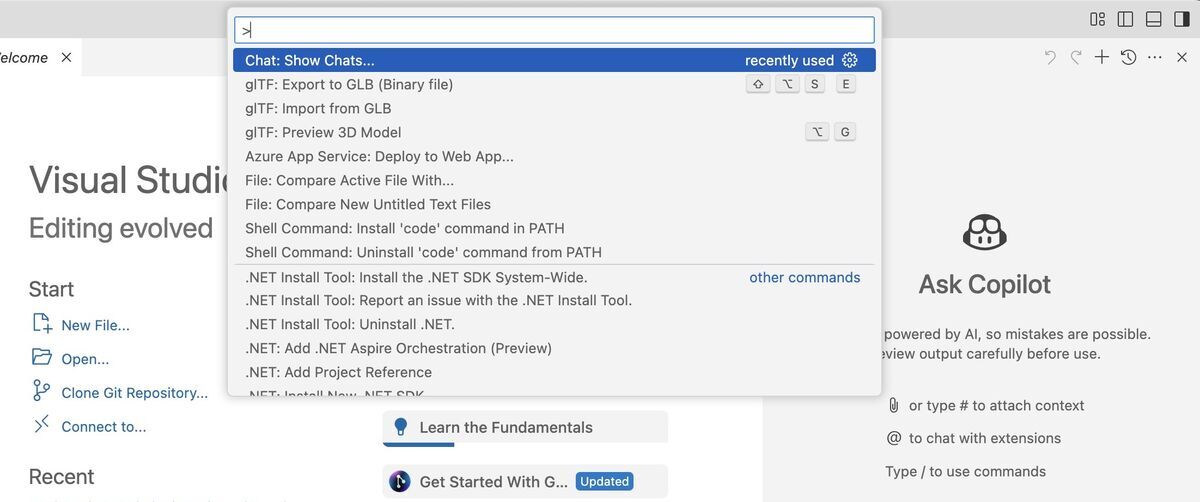
Task: Configure keybinding gear for Chat: Show Chats
Action: (x=850, y=60)
